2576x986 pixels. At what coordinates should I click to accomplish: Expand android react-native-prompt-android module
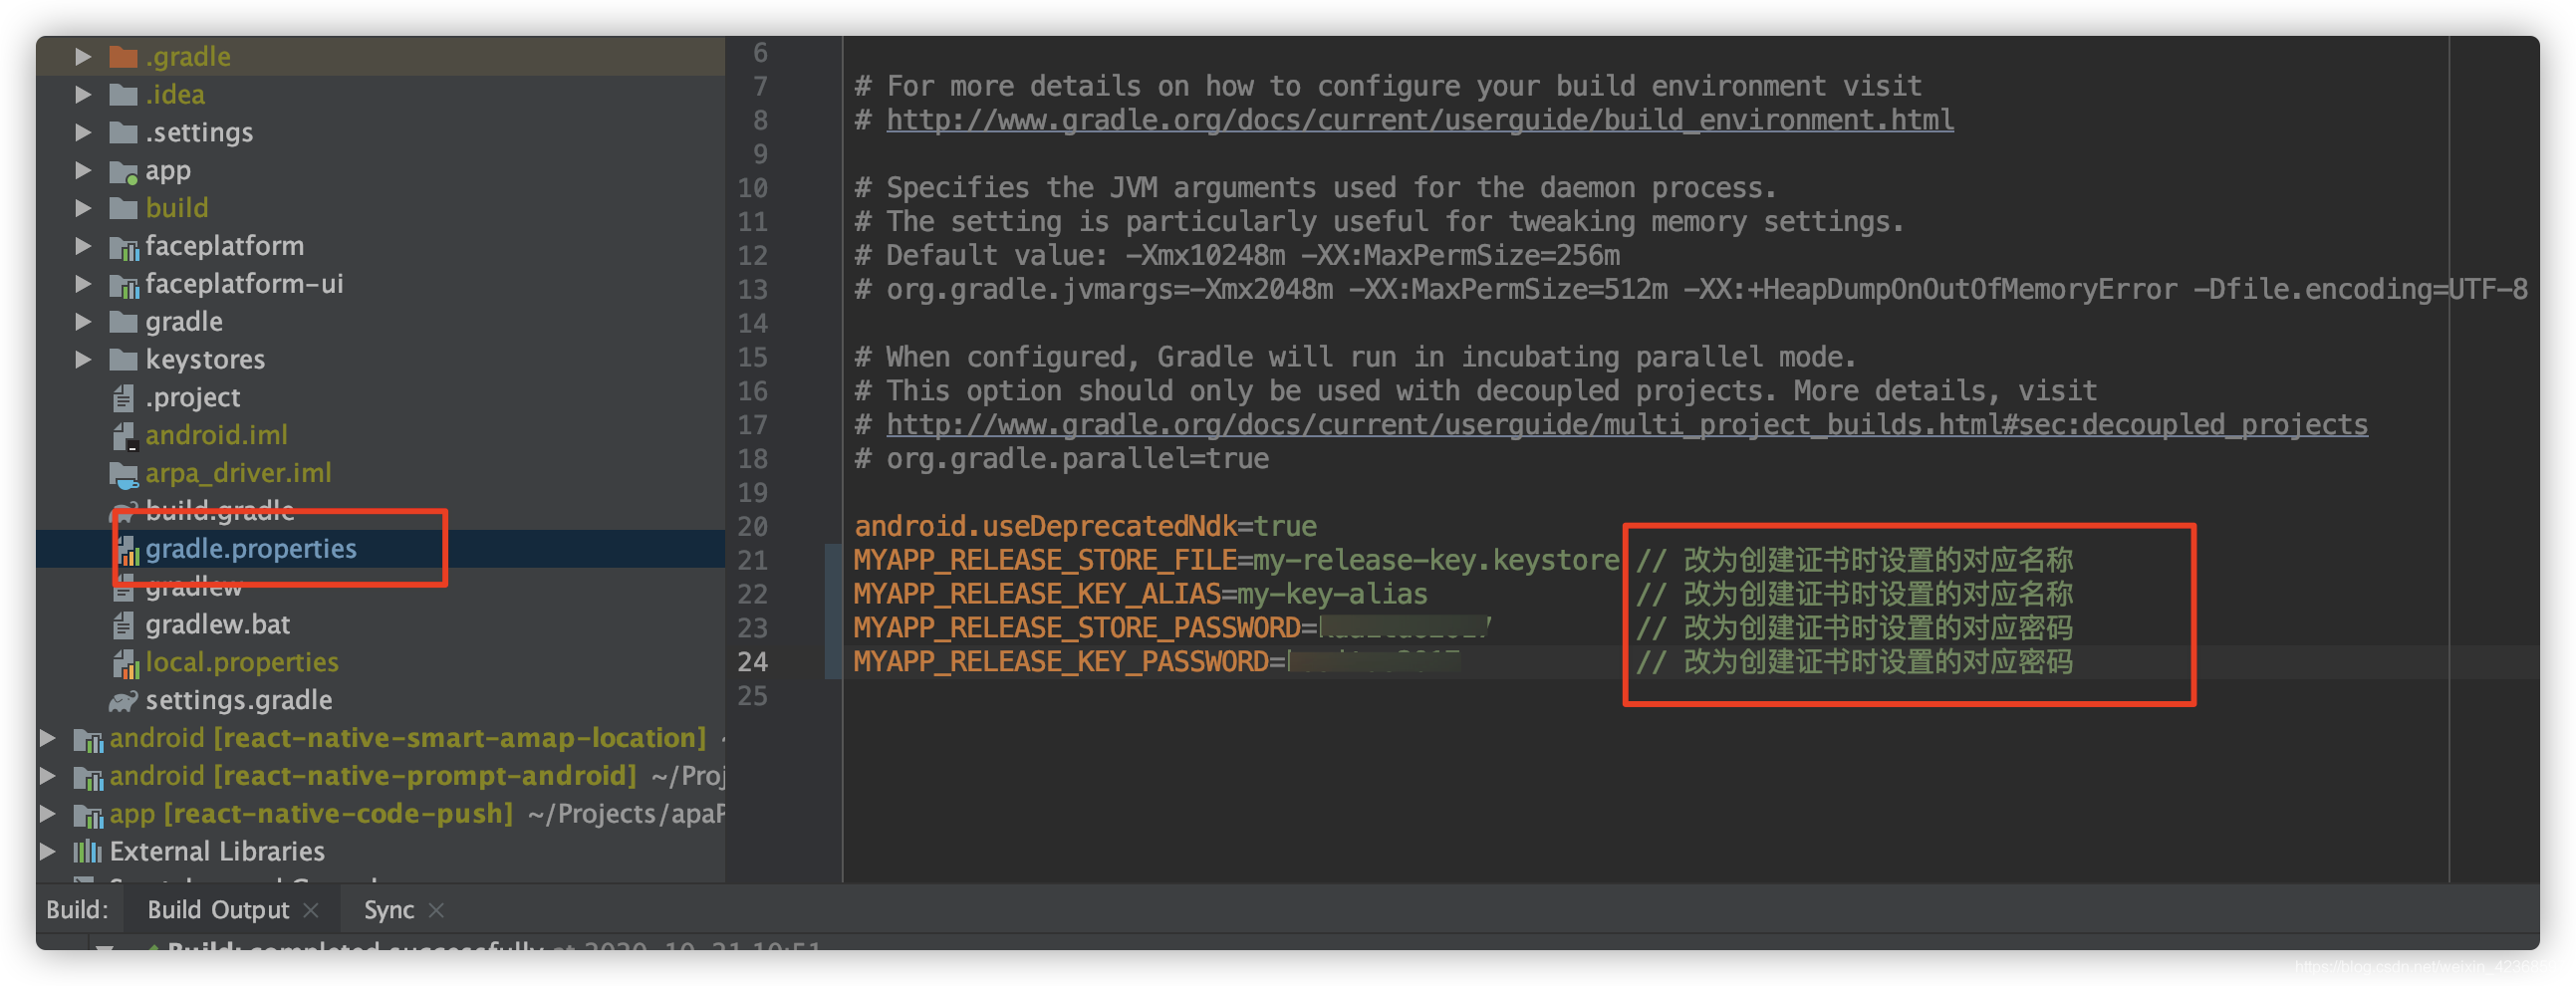pos(47,776)
